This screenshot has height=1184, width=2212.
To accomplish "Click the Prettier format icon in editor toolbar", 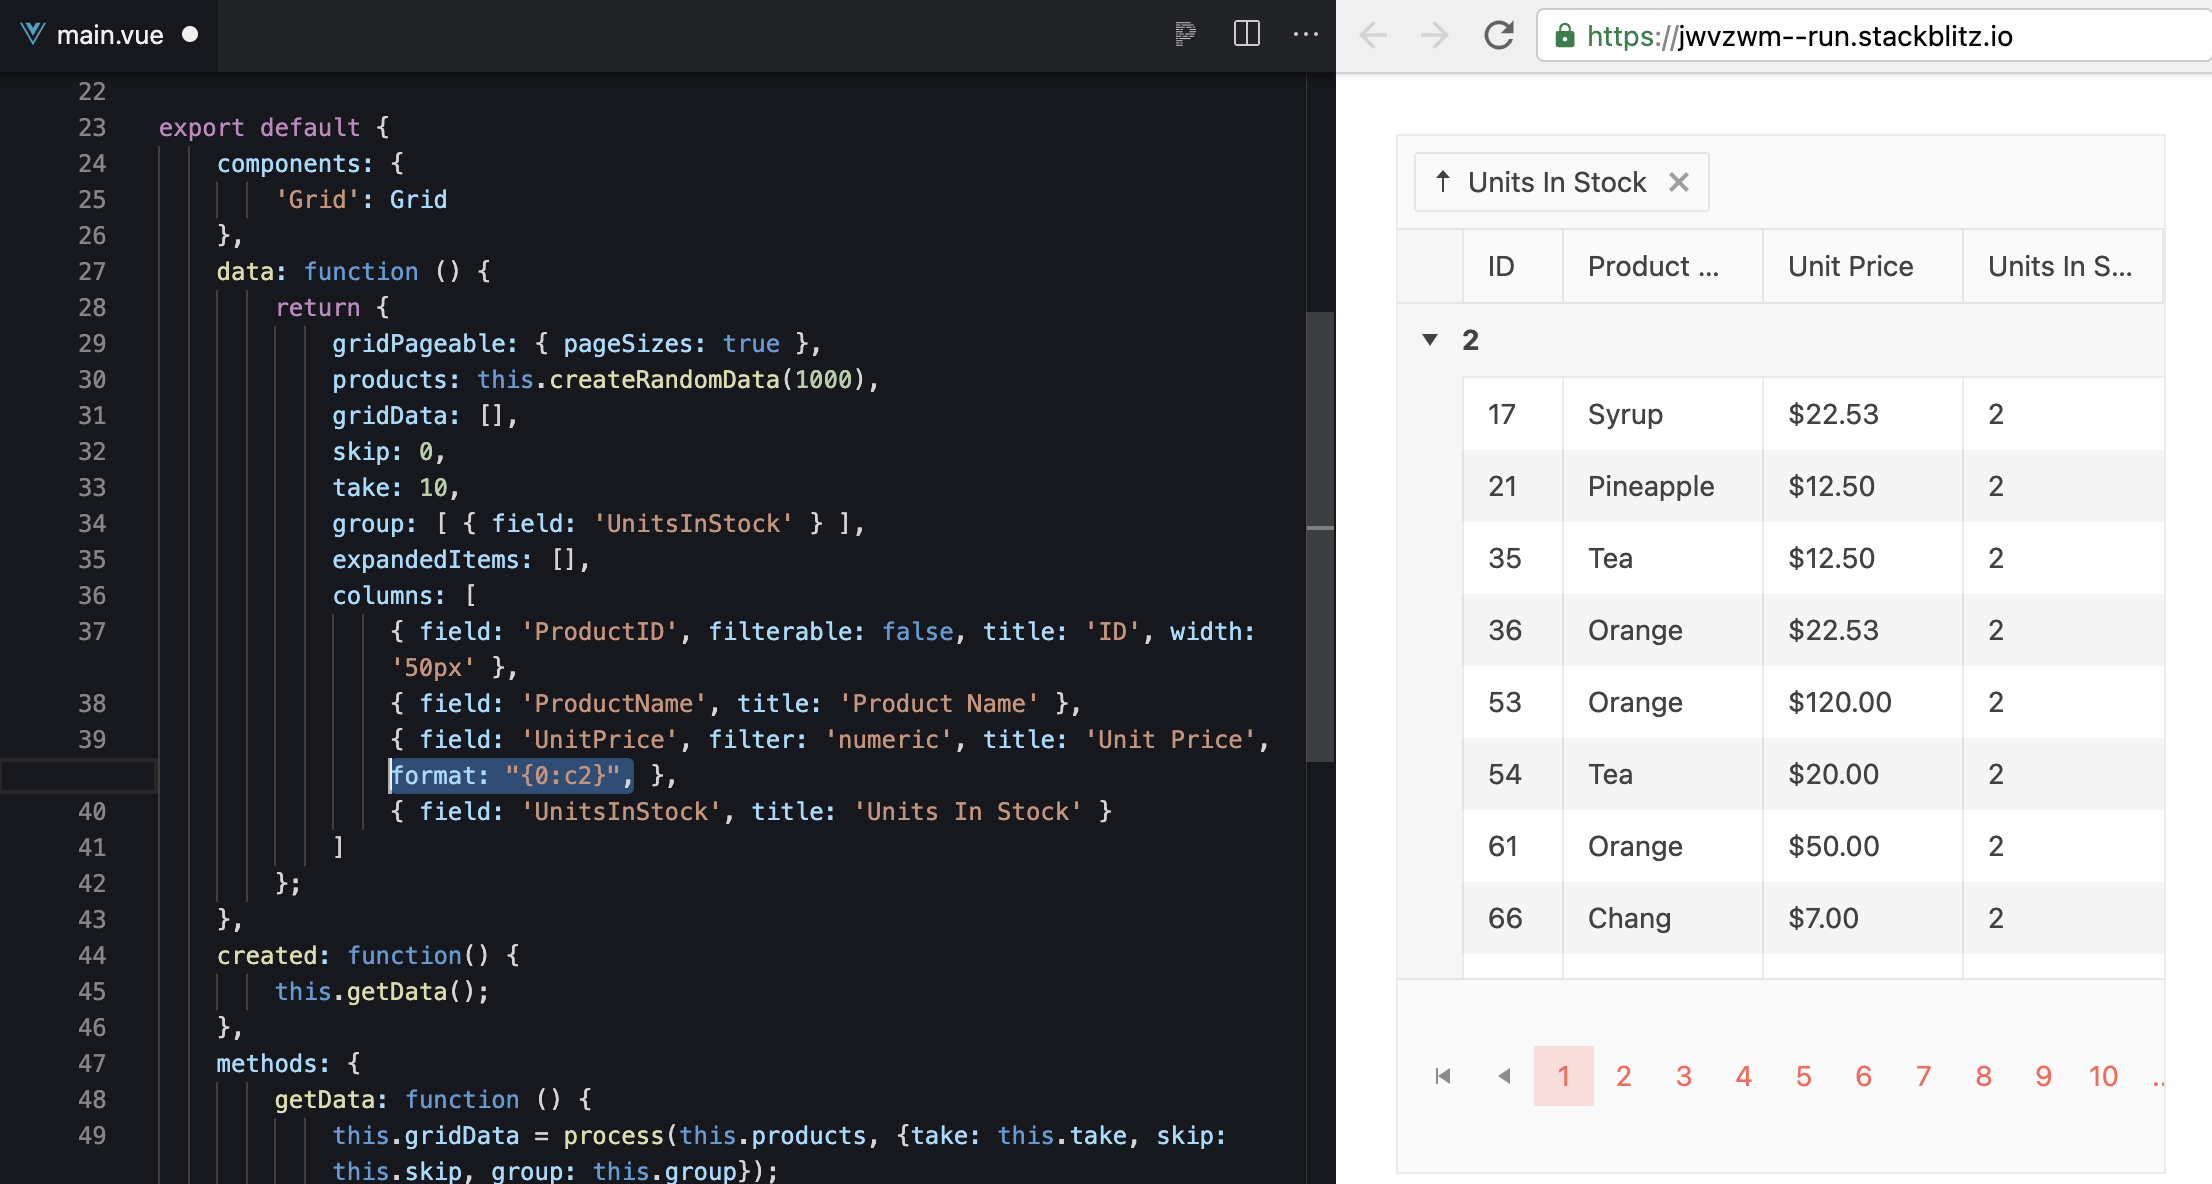I will [1185, 34].
